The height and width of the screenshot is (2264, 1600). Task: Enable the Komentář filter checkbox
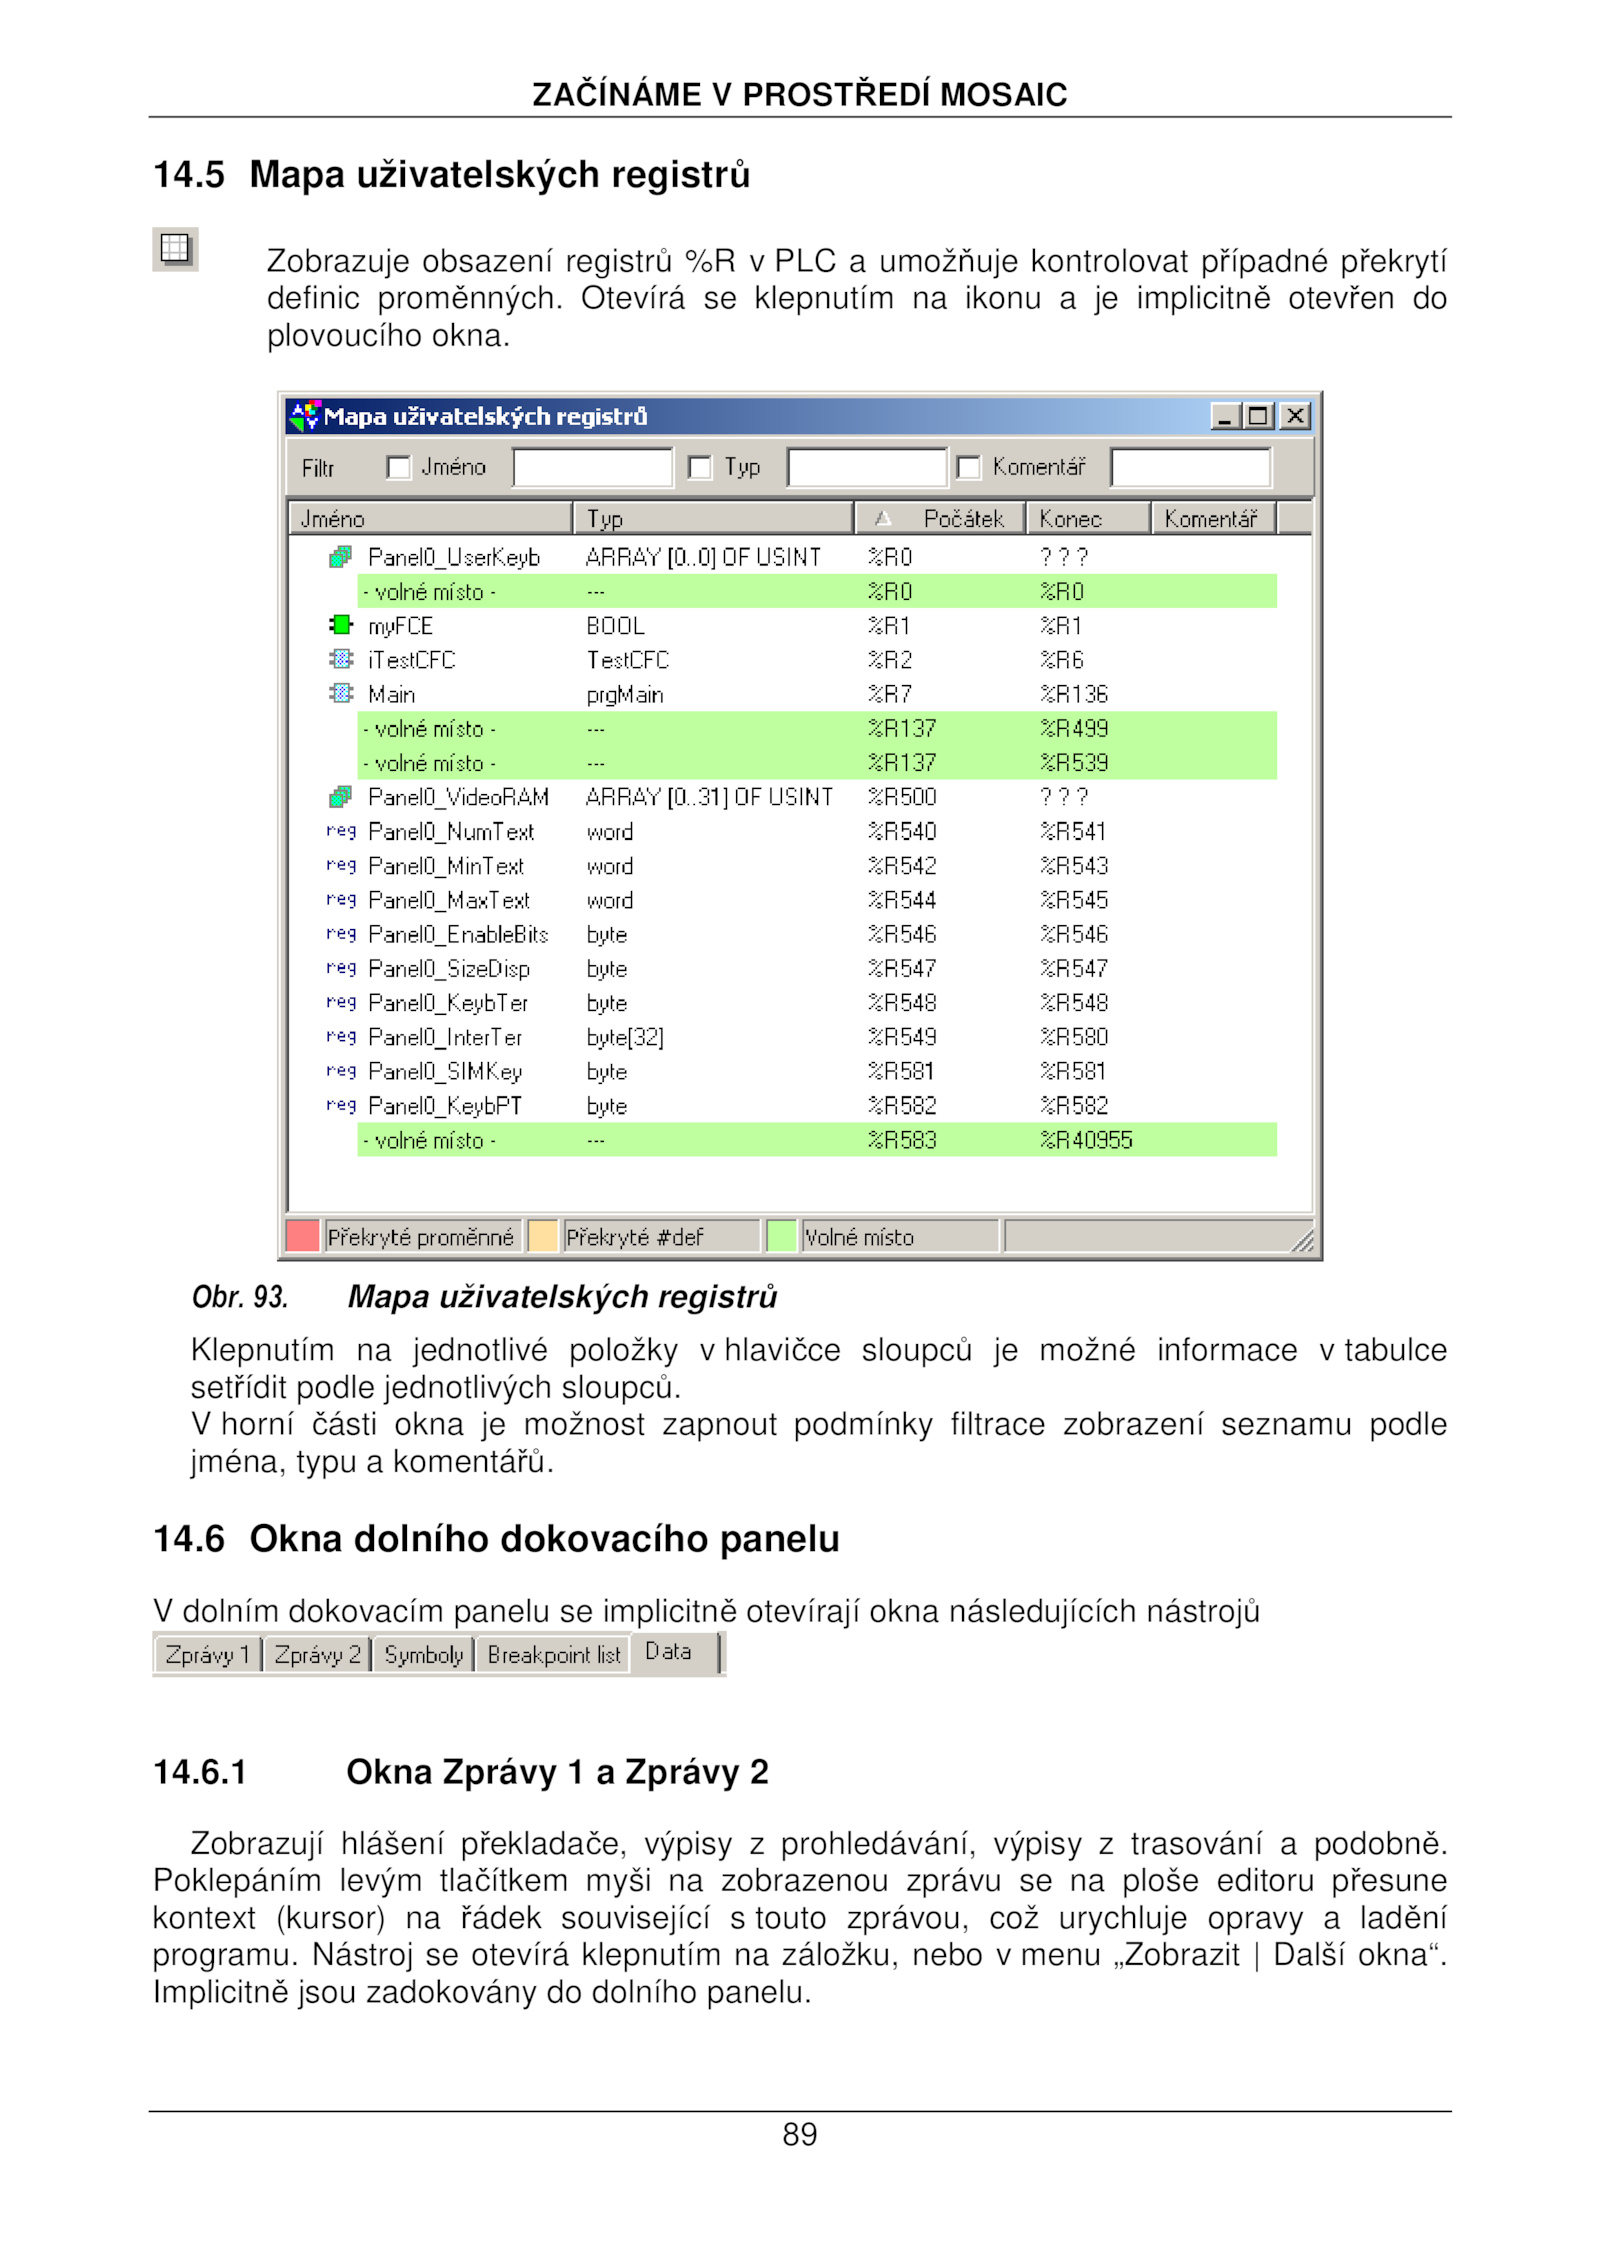[x=968, y=467]
